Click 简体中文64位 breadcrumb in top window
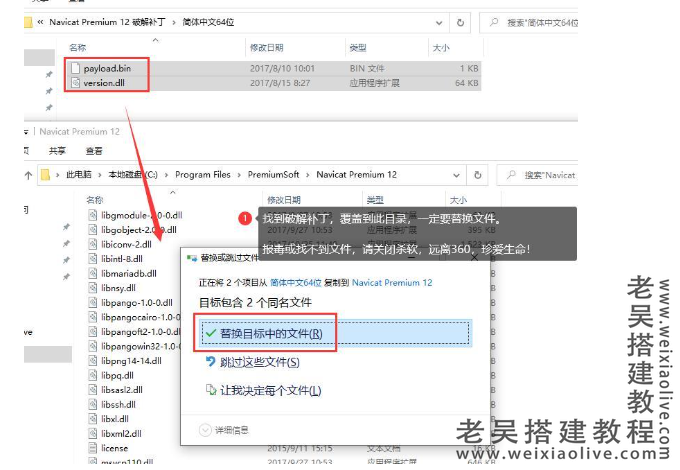680x470 pixels. point(208,22)
